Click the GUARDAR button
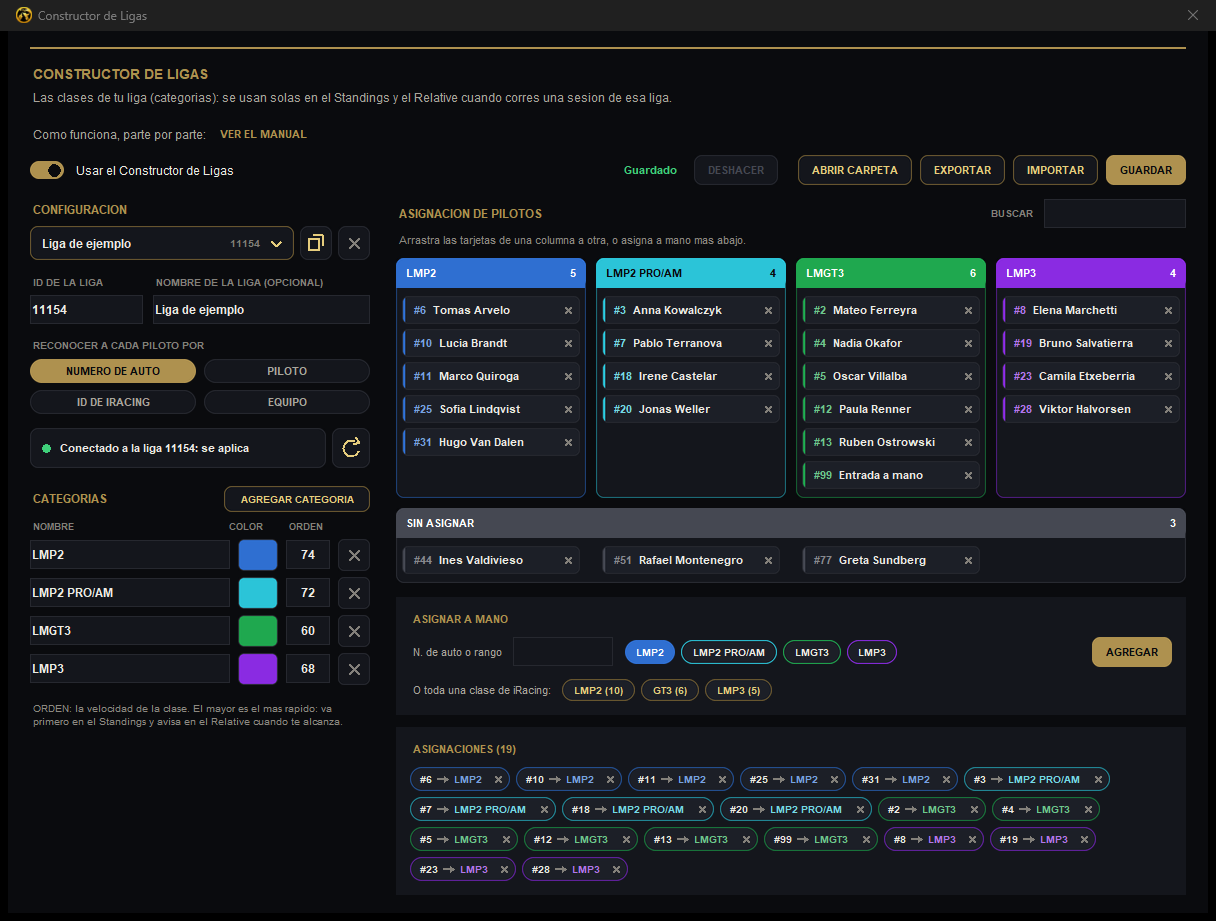The height and width of the screenshot is (921, 1216). click(x=1146, y=170)
